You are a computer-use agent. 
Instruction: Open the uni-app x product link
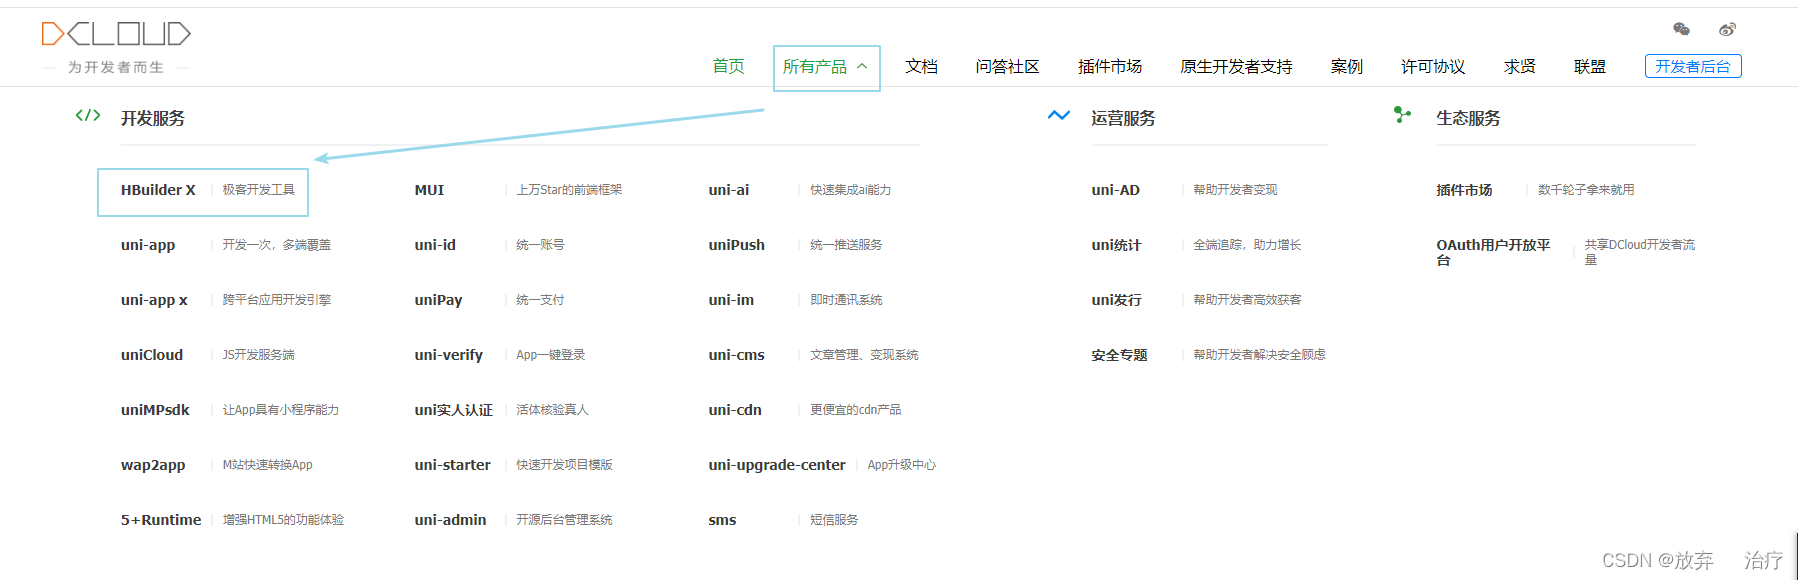click(154, 300)
